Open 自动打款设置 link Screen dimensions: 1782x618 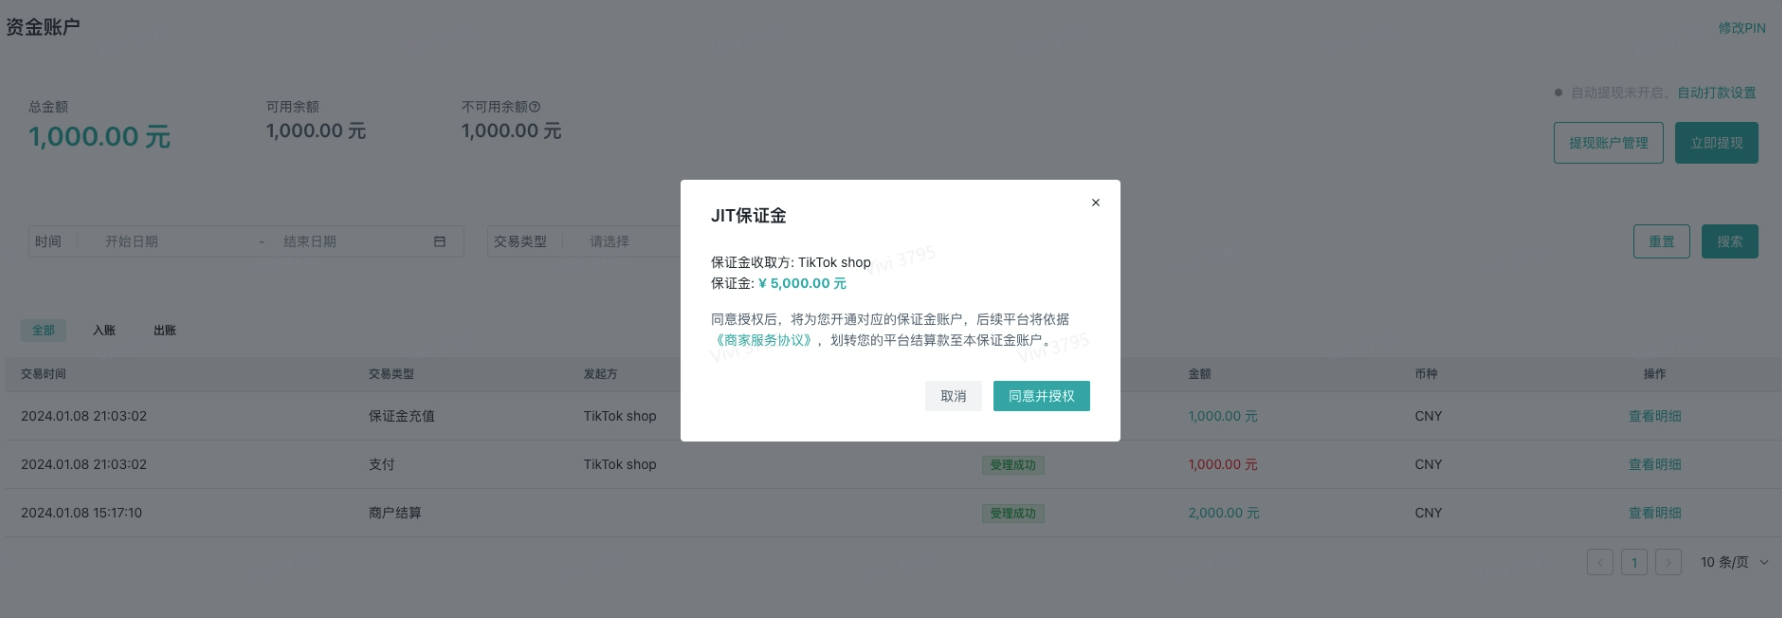click(1716, 92)
